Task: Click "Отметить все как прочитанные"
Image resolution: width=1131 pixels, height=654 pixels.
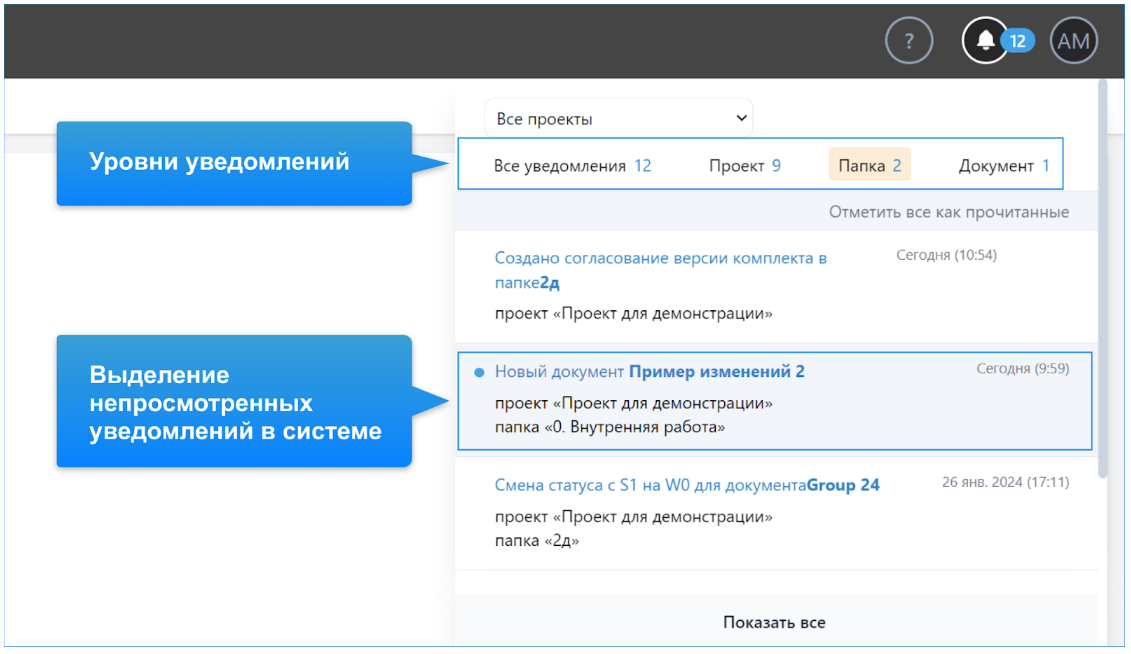Action: [948, 212]
